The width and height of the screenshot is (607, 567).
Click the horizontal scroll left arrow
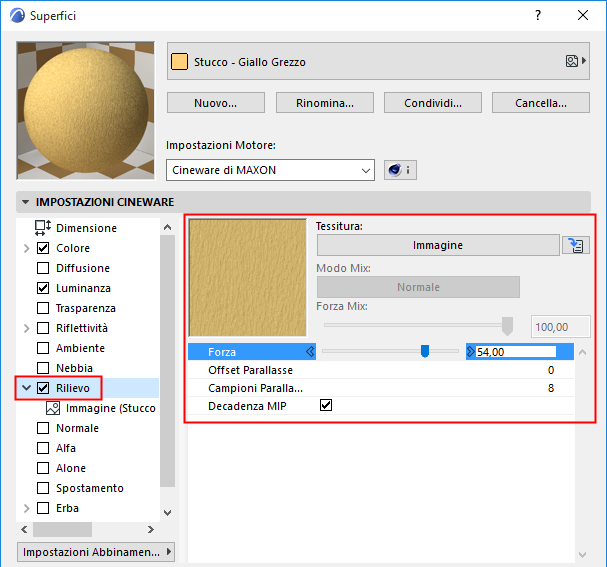pos(24,529)
